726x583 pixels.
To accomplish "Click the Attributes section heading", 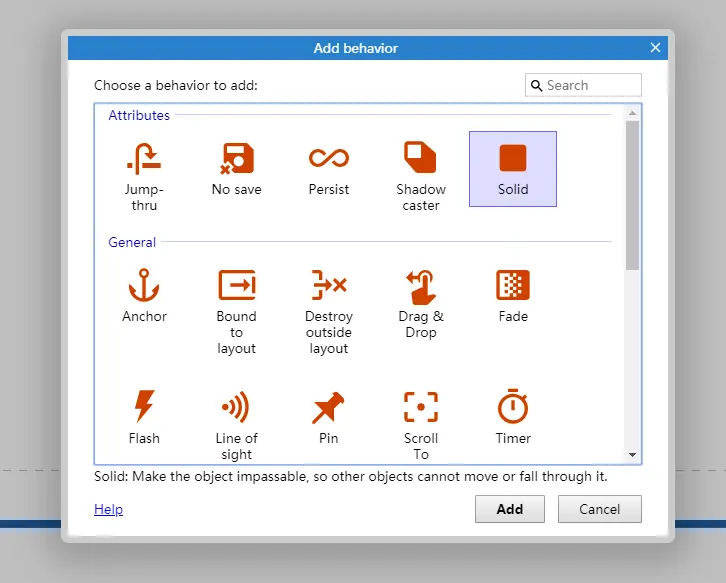I will click(139, 115).
